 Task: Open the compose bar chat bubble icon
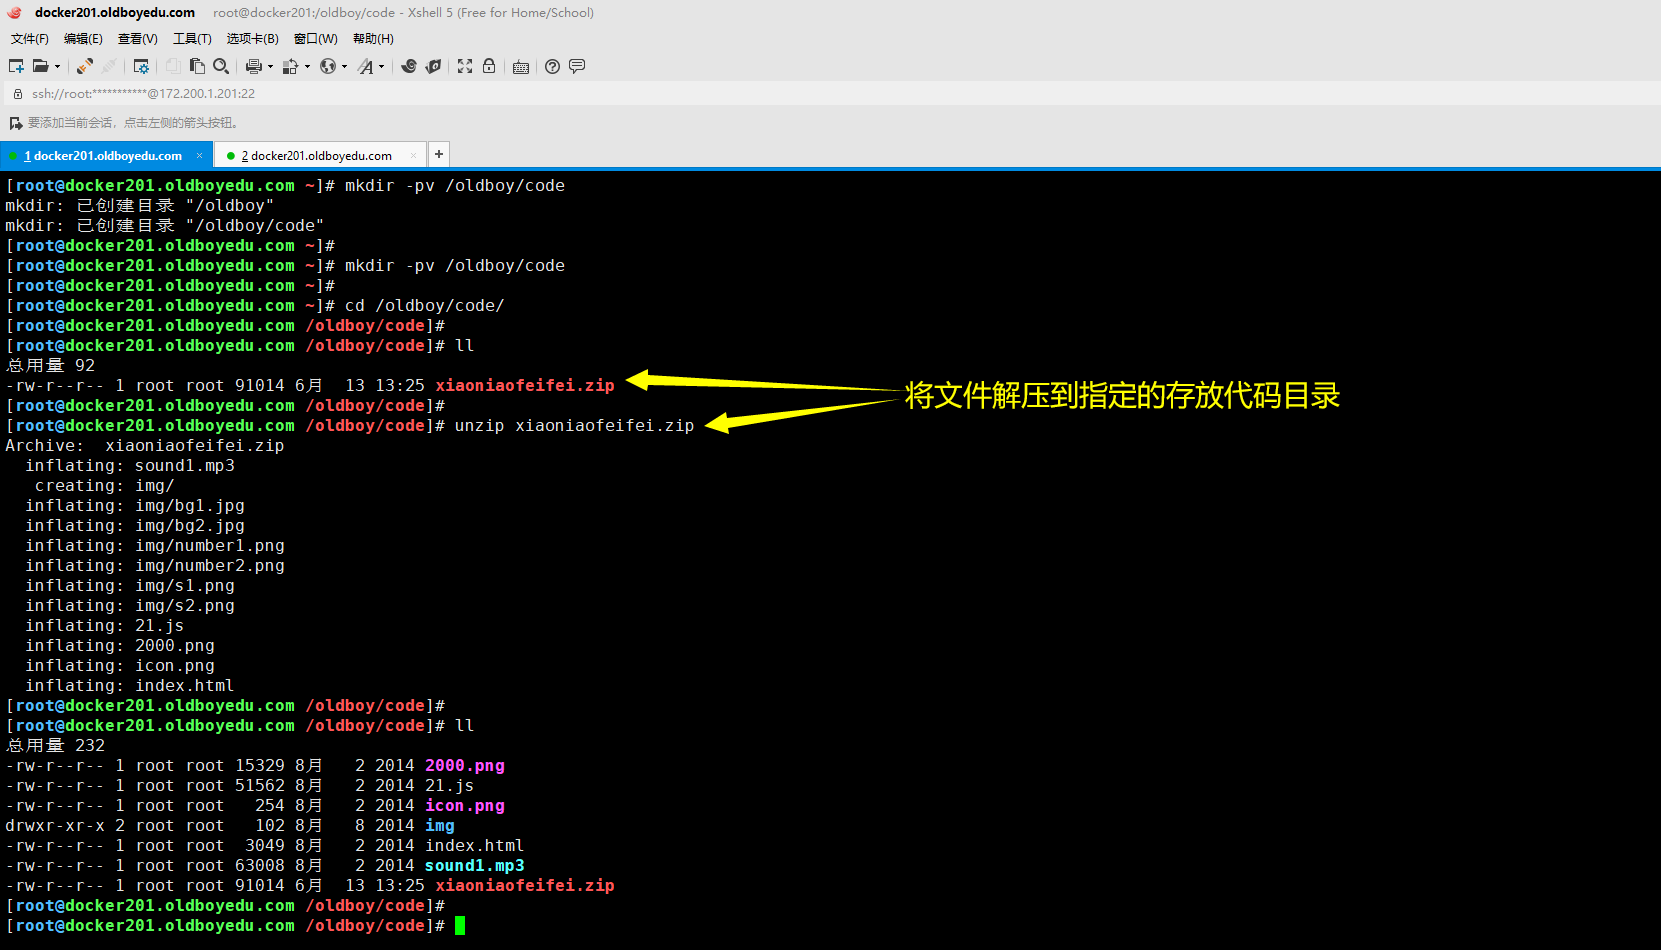(577, 66)
